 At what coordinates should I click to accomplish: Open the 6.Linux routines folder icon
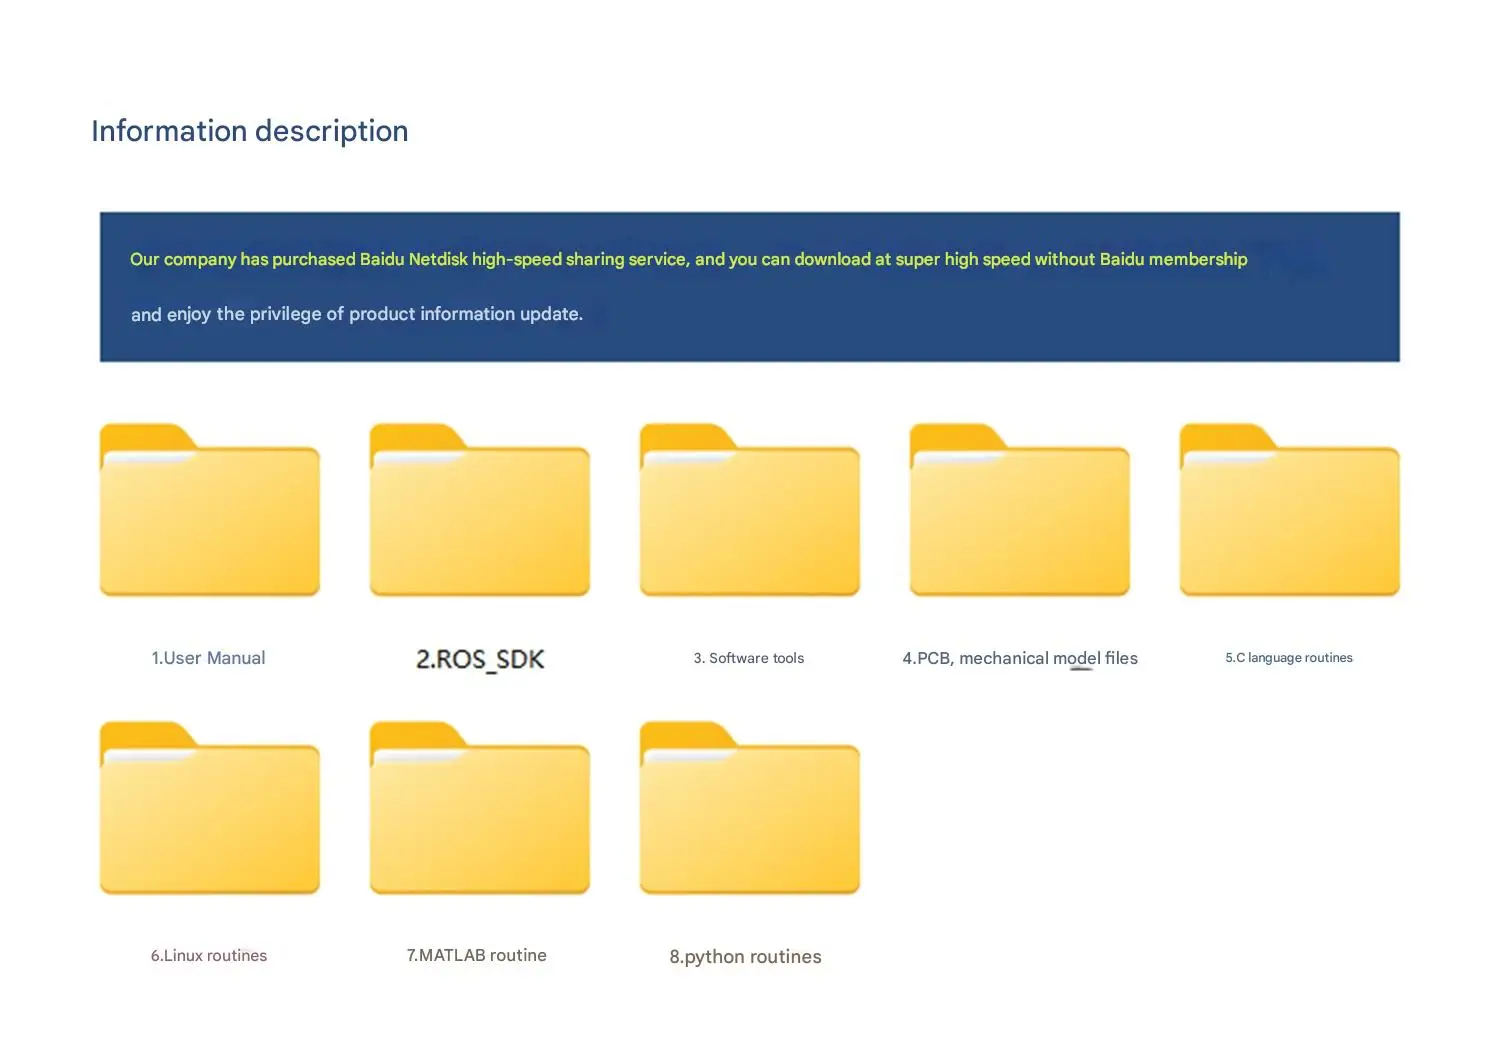(x=210, y=808)
